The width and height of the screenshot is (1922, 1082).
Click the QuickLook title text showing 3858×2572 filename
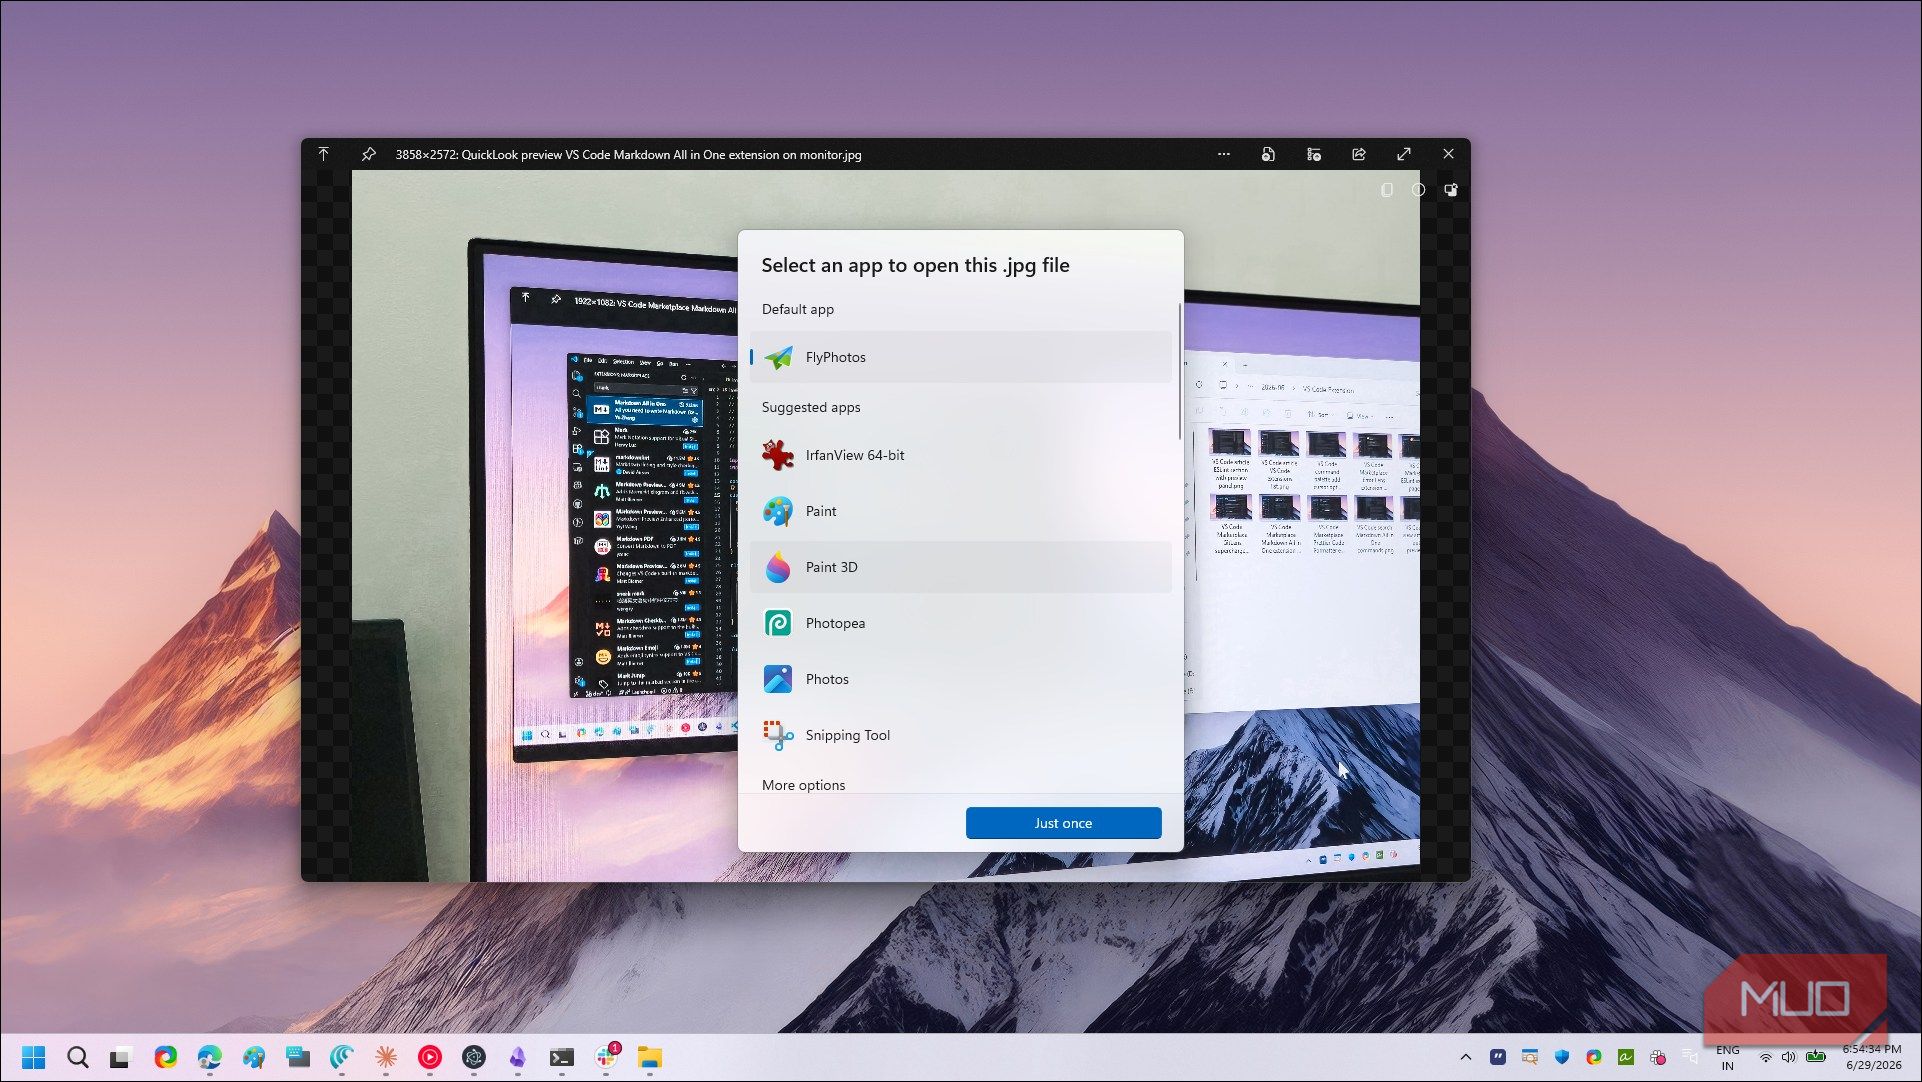pyautogui.click(x=628, y=155)
